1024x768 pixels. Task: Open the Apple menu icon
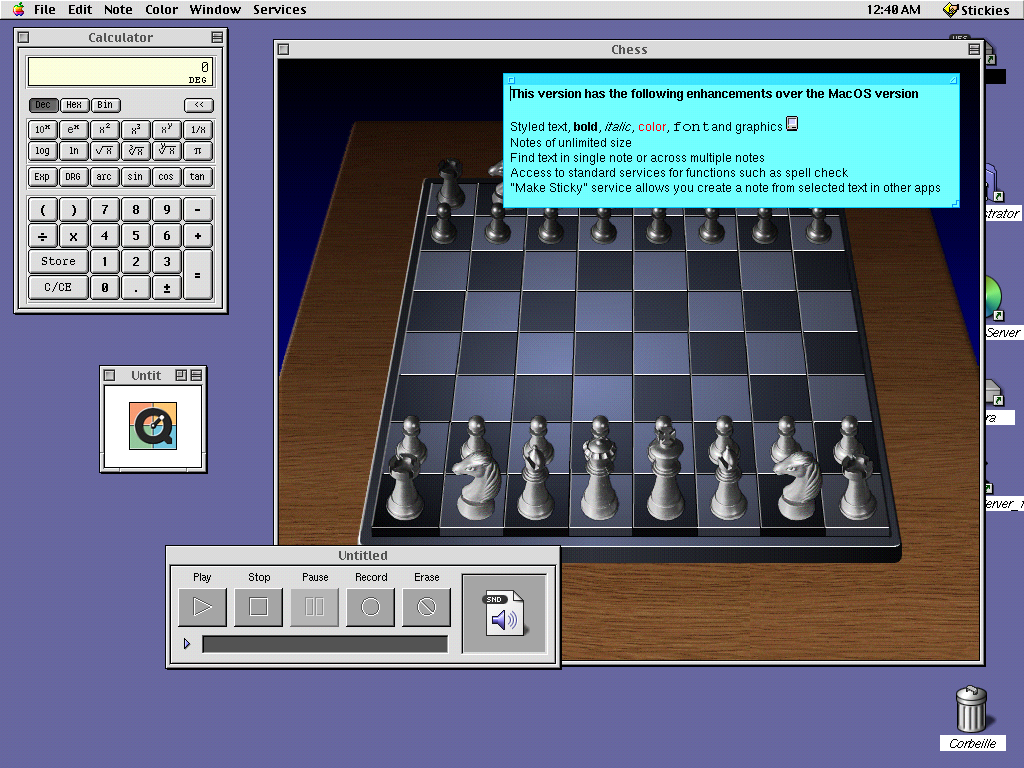point(18,9)
